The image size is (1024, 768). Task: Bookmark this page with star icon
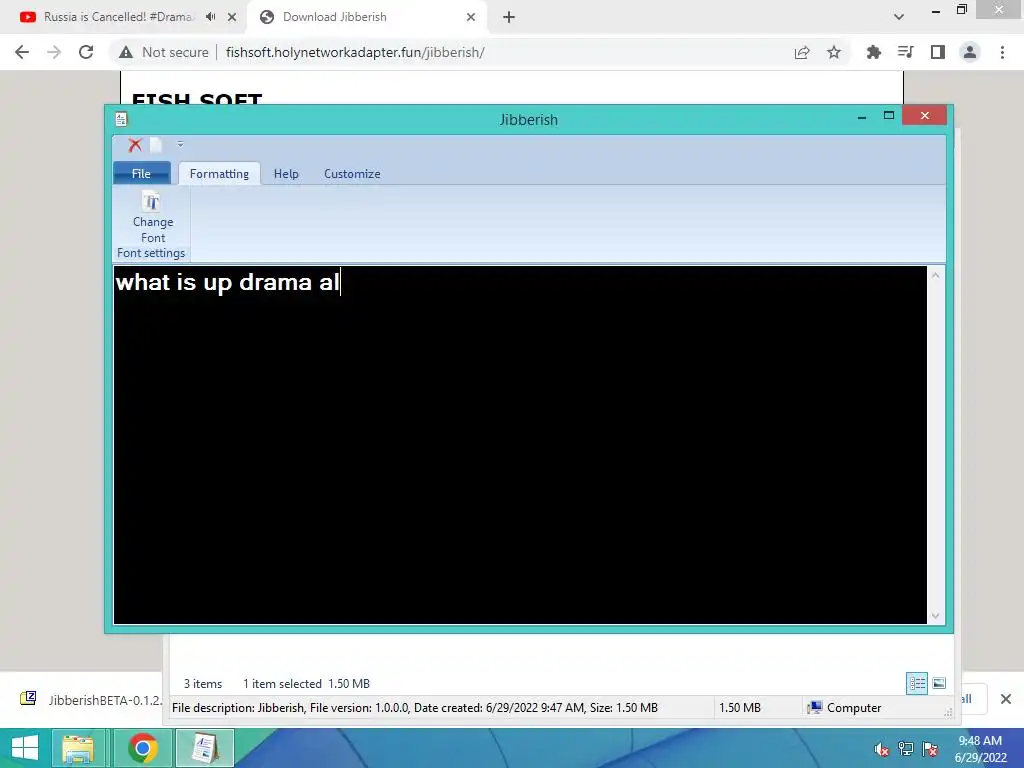tap(834, 52)
